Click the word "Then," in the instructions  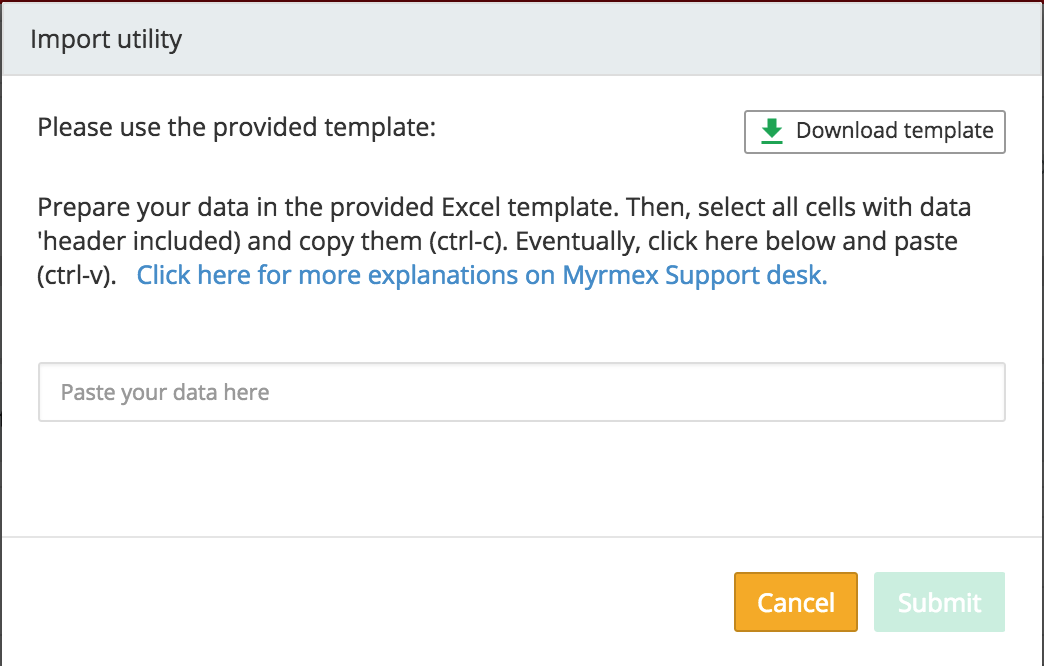(x=662, y=208)
